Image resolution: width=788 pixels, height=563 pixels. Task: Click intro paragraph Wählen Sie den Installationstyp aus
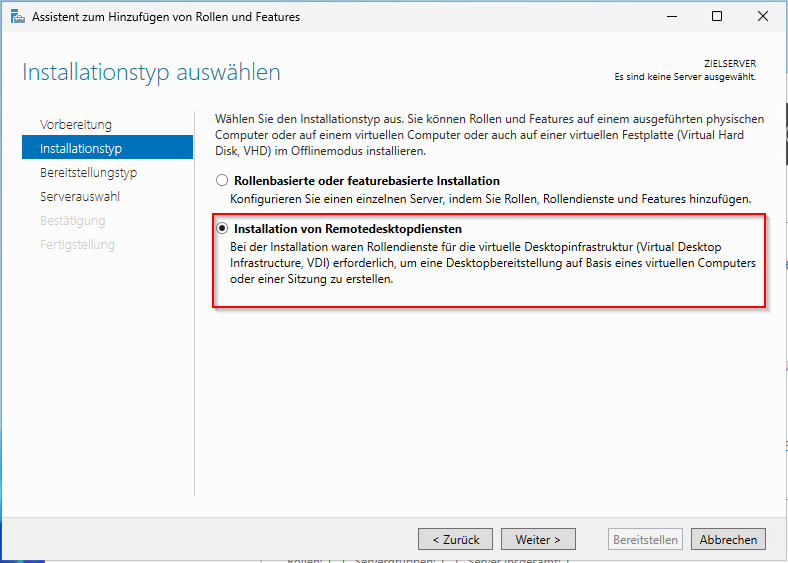pos(489,135)
